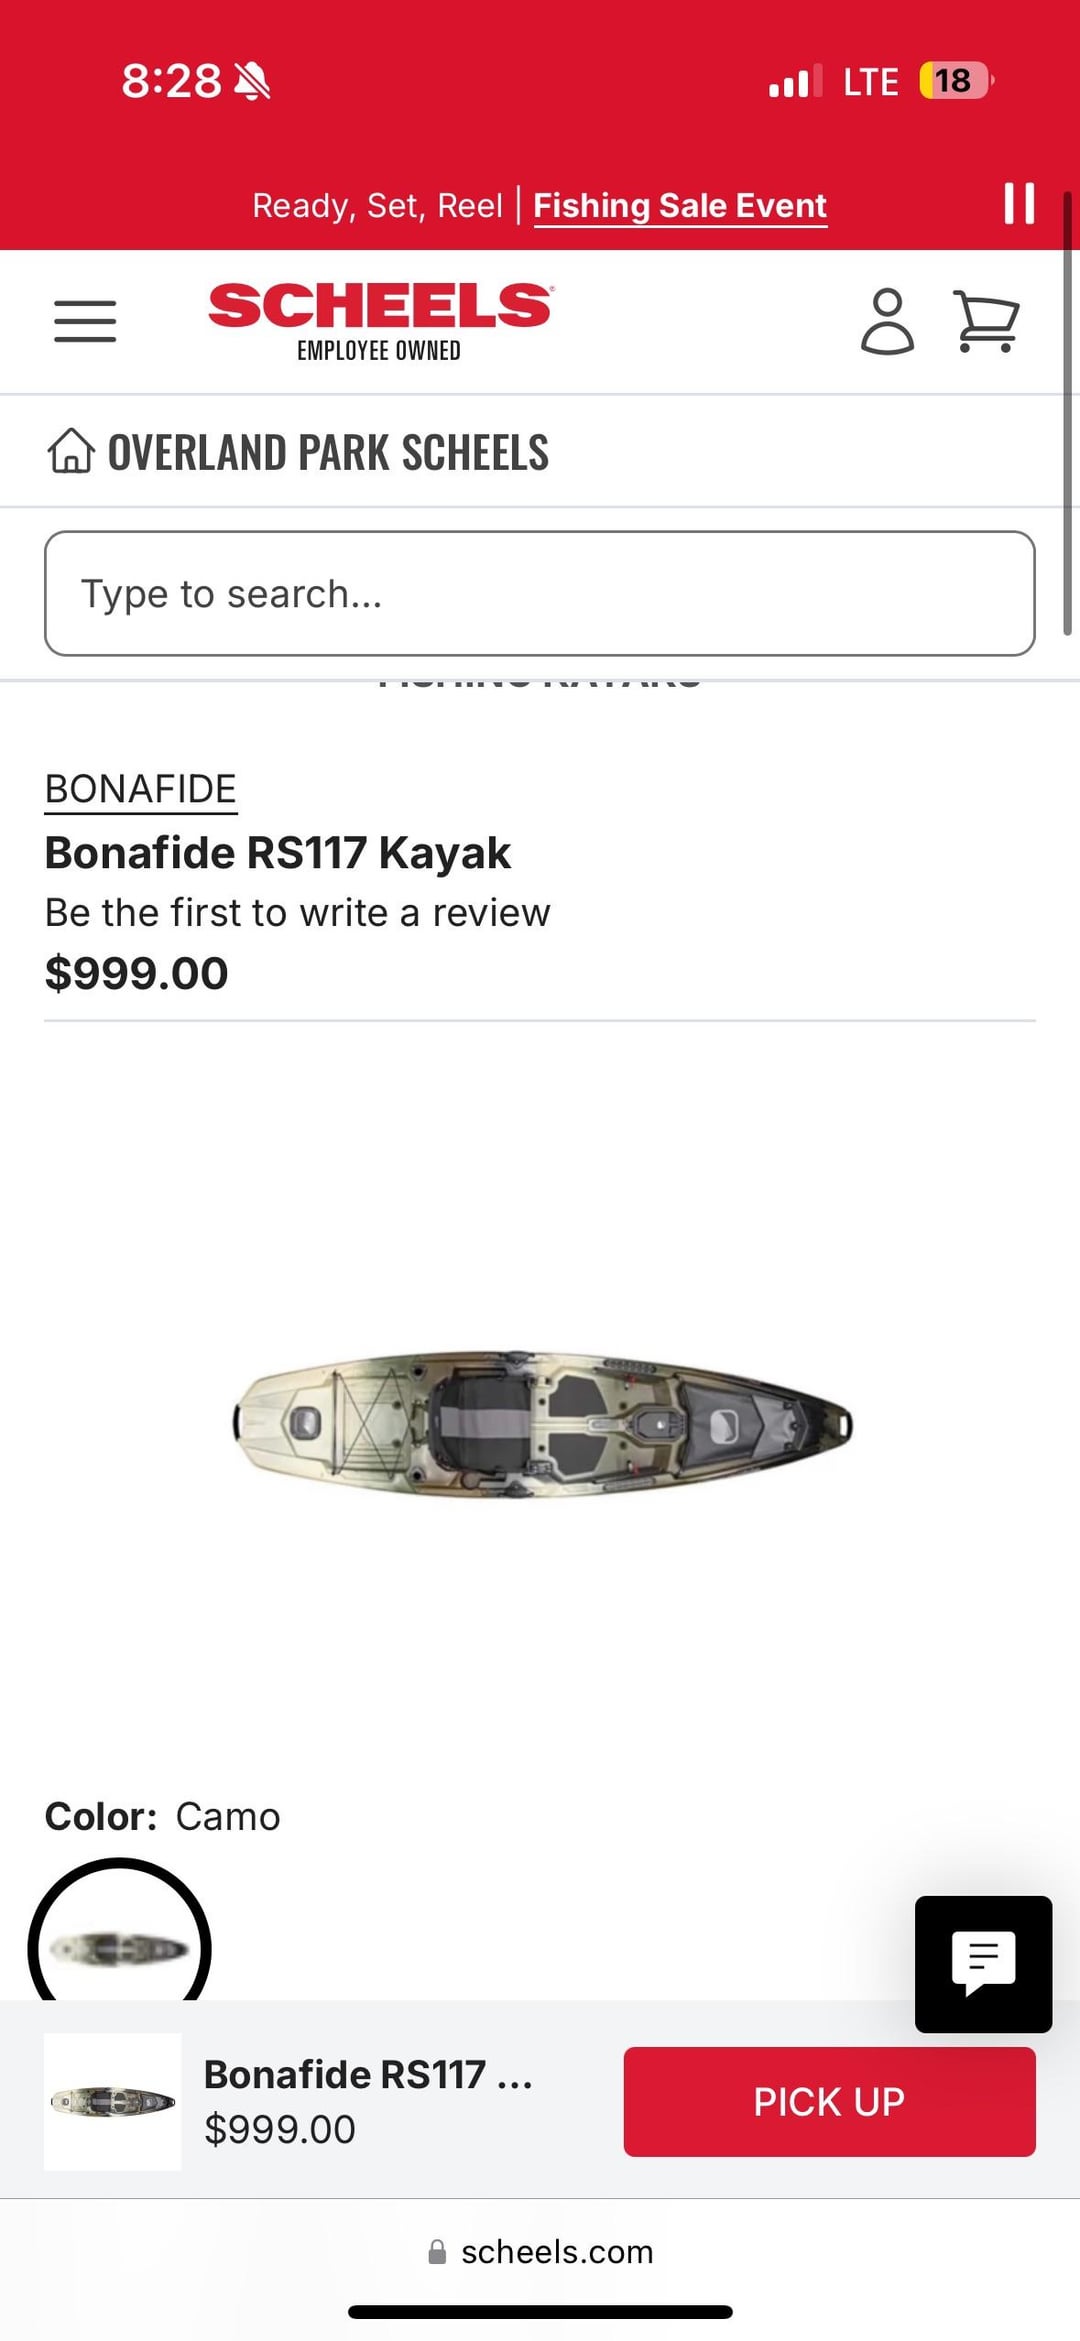Pause the promotional banner rotation
The width and height of the screenshot is (1080, 2341).
(x=1018, y=203)
